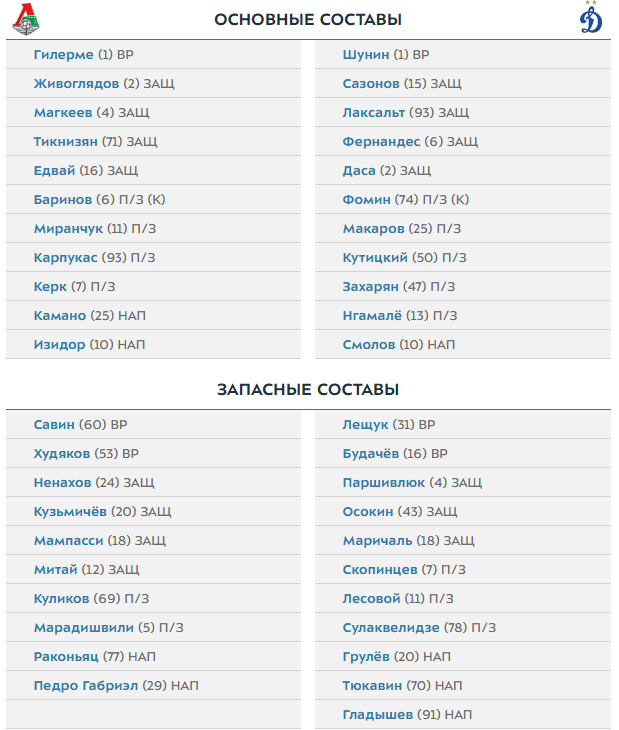This screenshot has height=730, width=619.
Task: Click the Запасные составы heading
Action: 308,389
